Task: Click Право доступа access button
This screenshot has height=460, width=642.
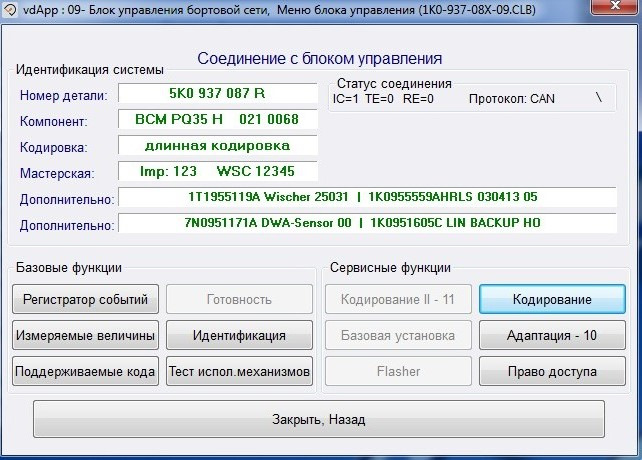Action: 552,371
